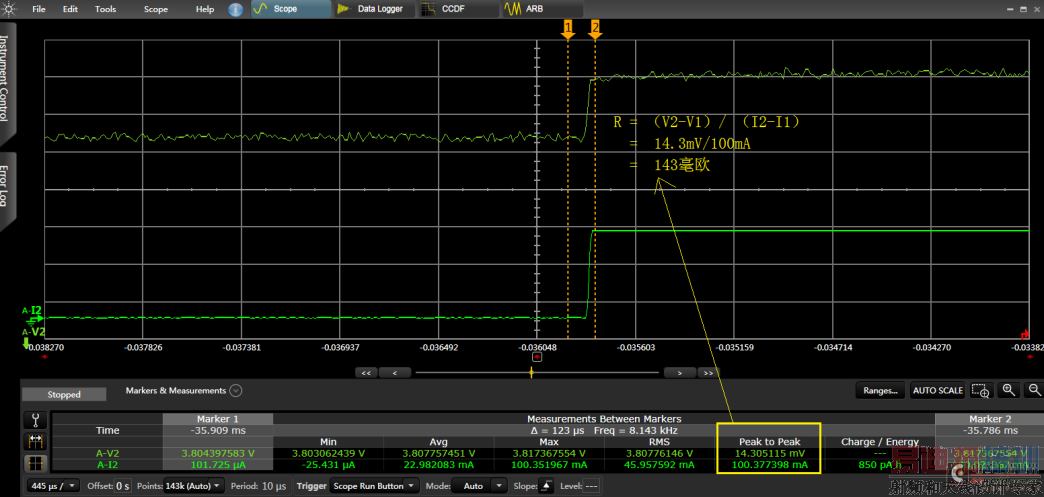
Task: Click the Charge / Energy column header
Action: pos(880,442)
